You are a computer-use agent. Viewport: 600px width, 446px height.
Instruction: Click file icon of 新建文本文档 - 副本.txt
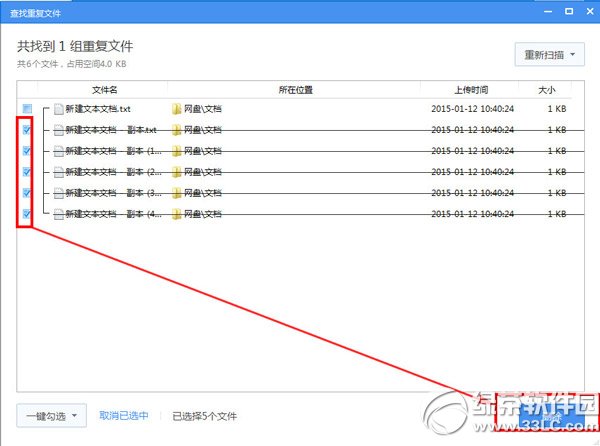59,130
